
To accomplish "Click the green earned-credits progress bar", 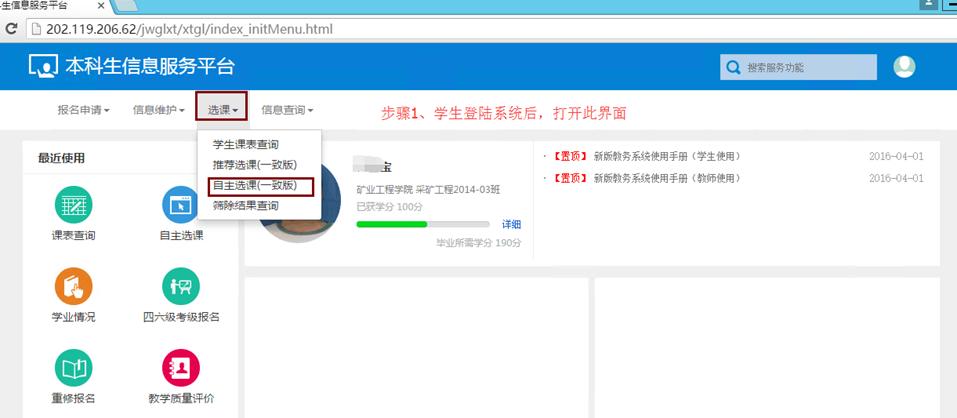I will click(392, 224).
